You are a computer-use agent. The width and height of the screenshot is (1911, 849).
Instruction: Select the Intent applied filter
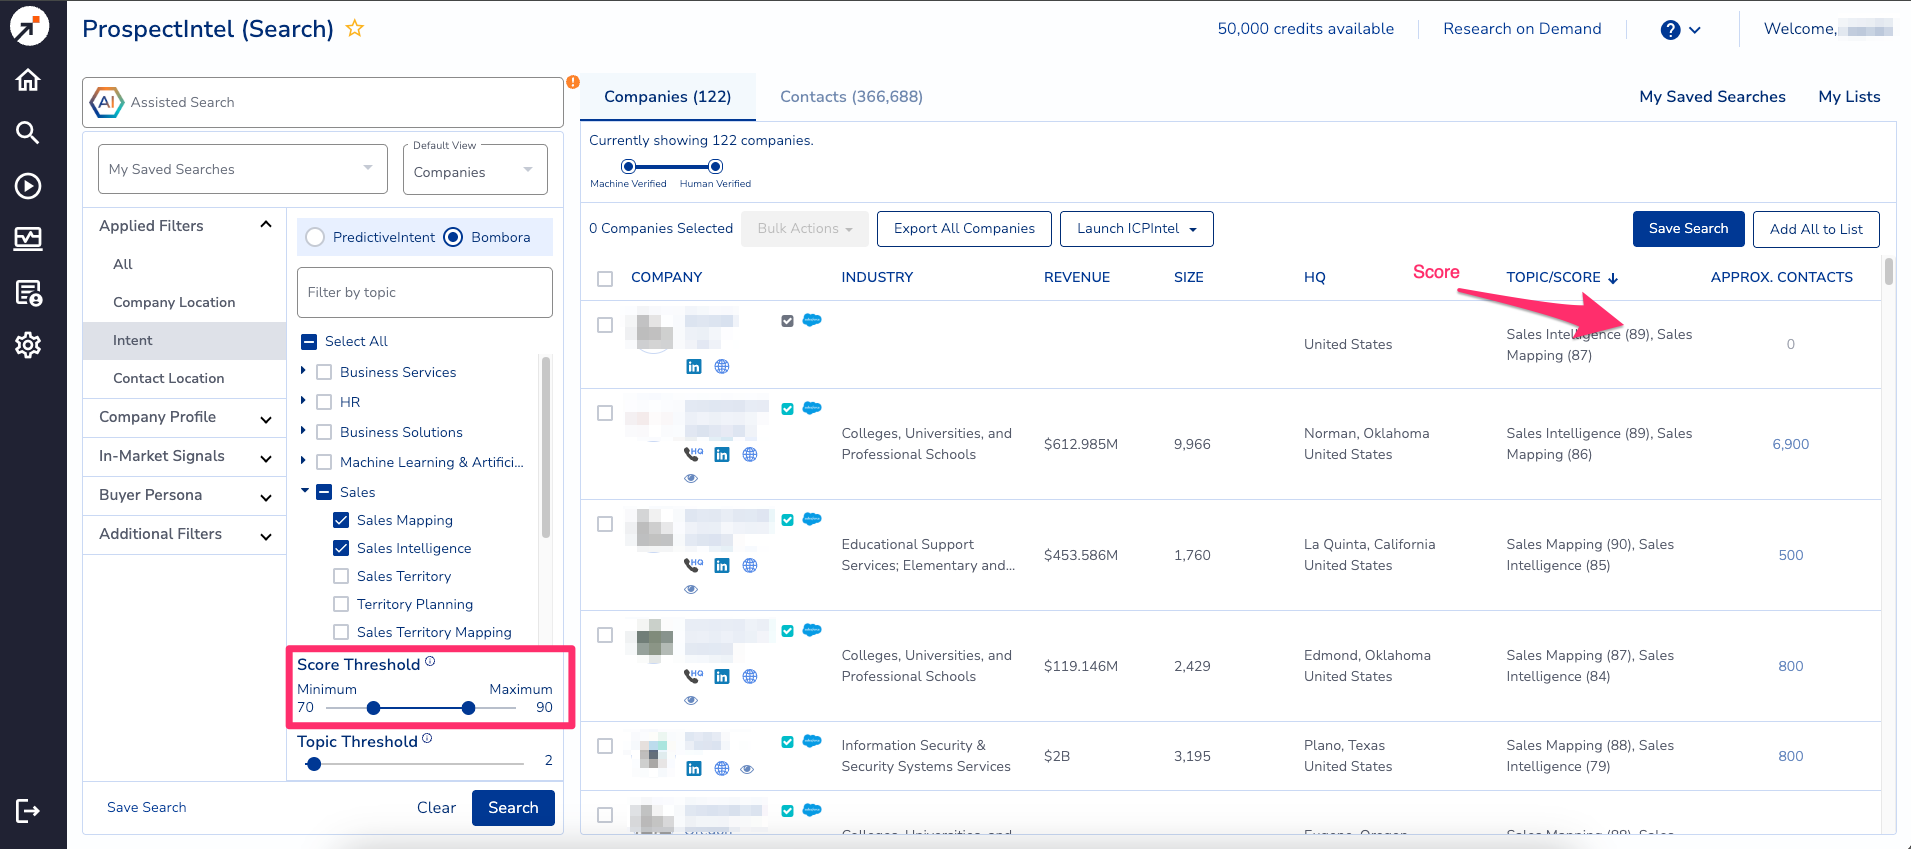click(185, 340)
